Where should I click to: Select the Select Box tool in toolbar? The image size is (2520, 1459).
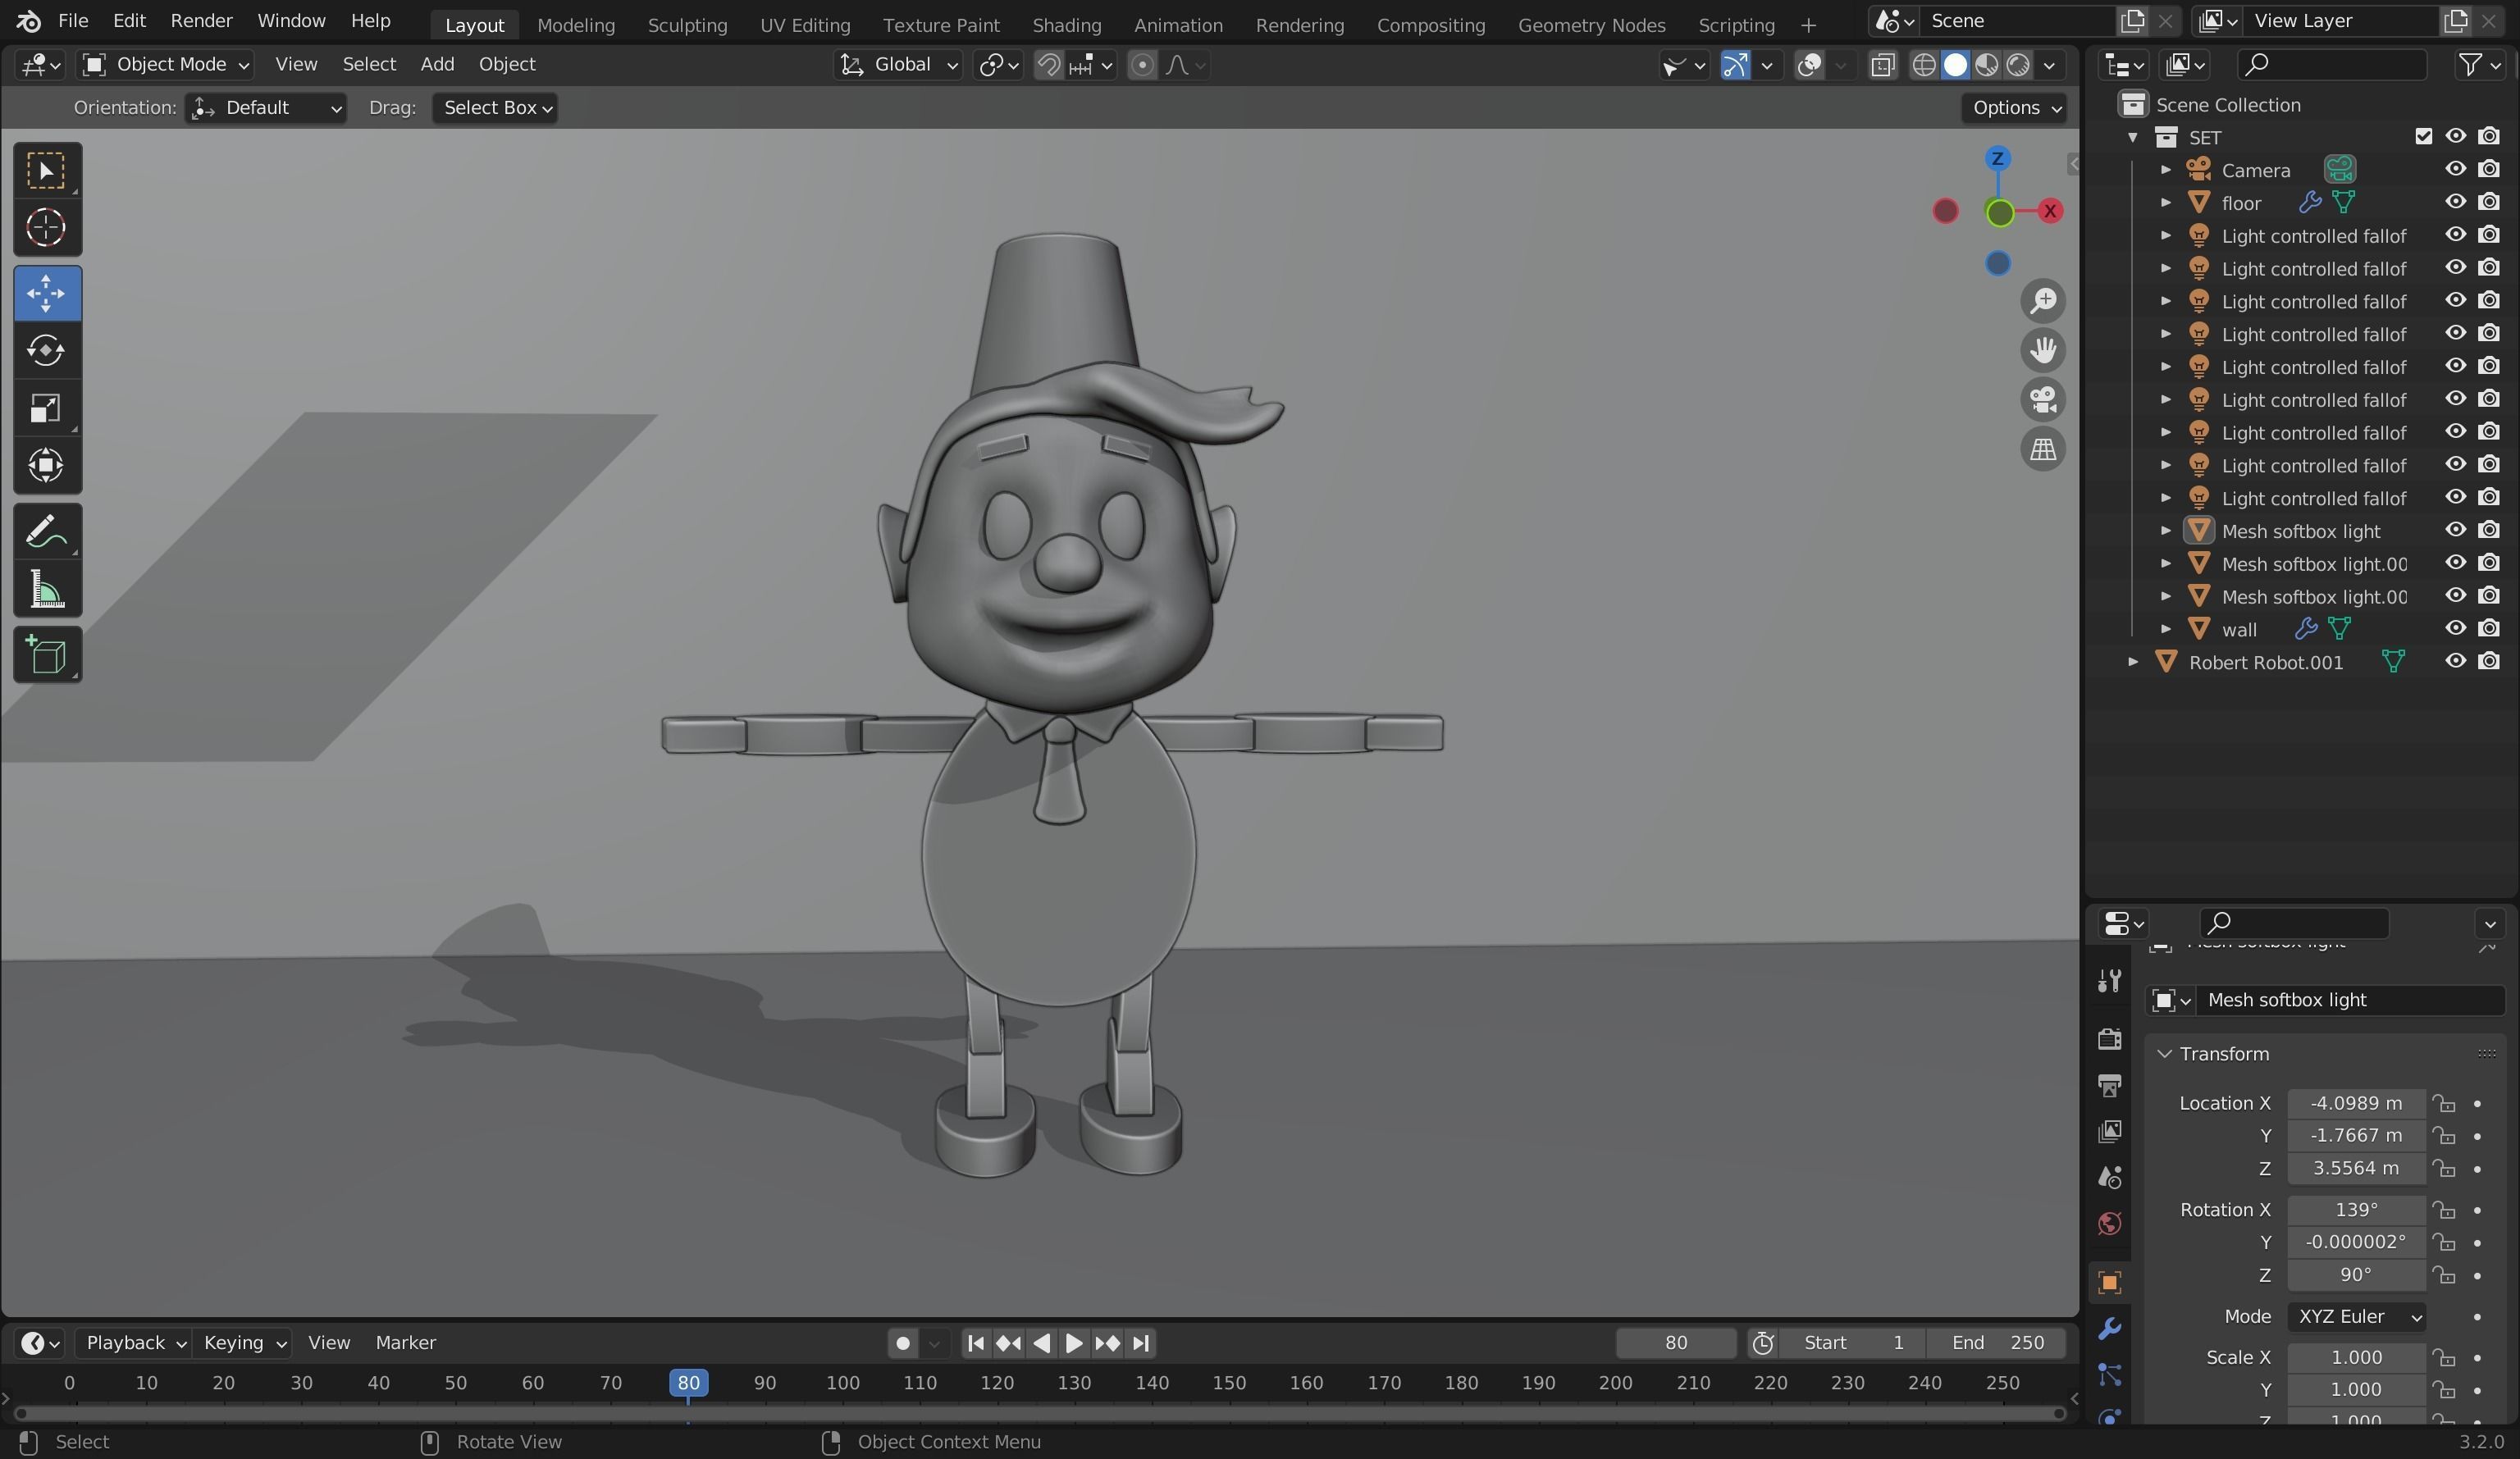pos(47,170)
